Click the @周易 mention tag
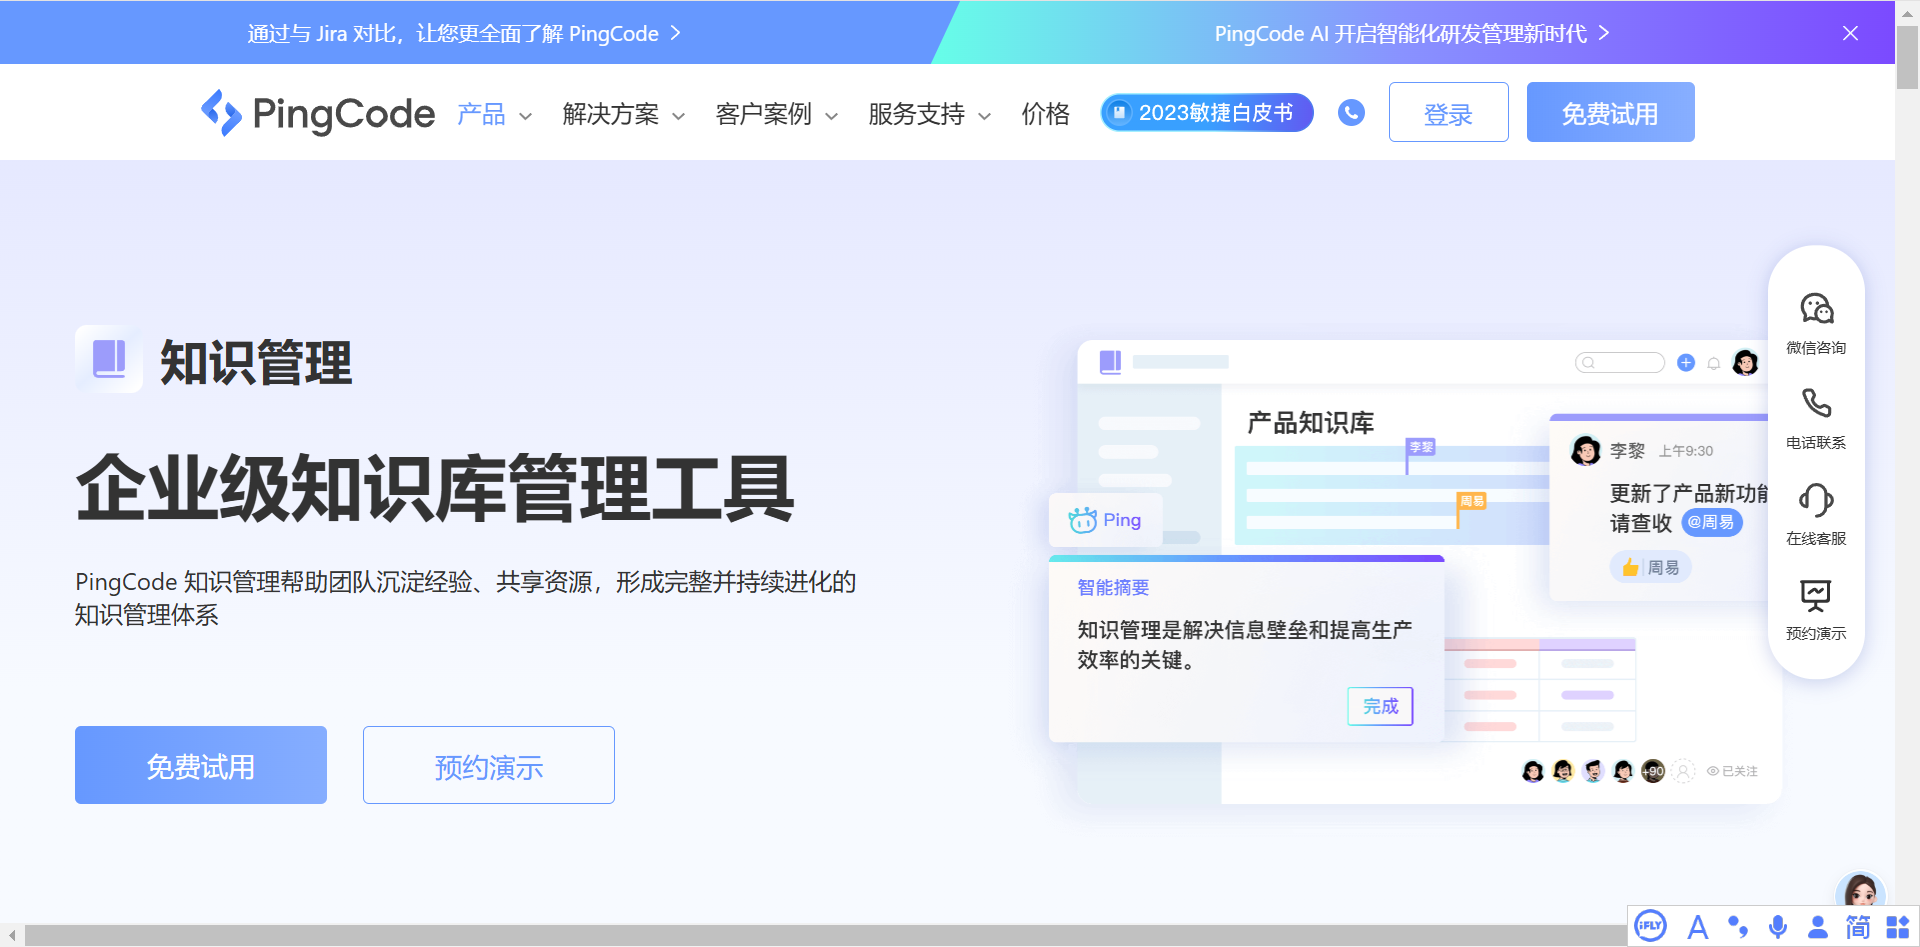 1711,522
